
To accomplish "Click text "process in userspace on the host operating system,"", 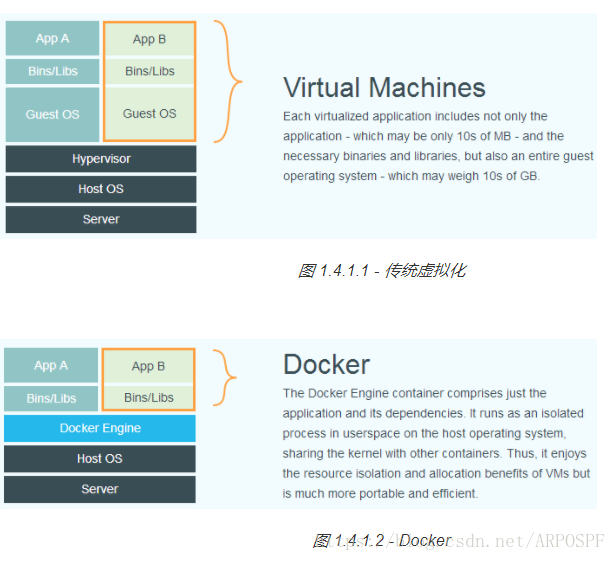I will coord(424,433).
